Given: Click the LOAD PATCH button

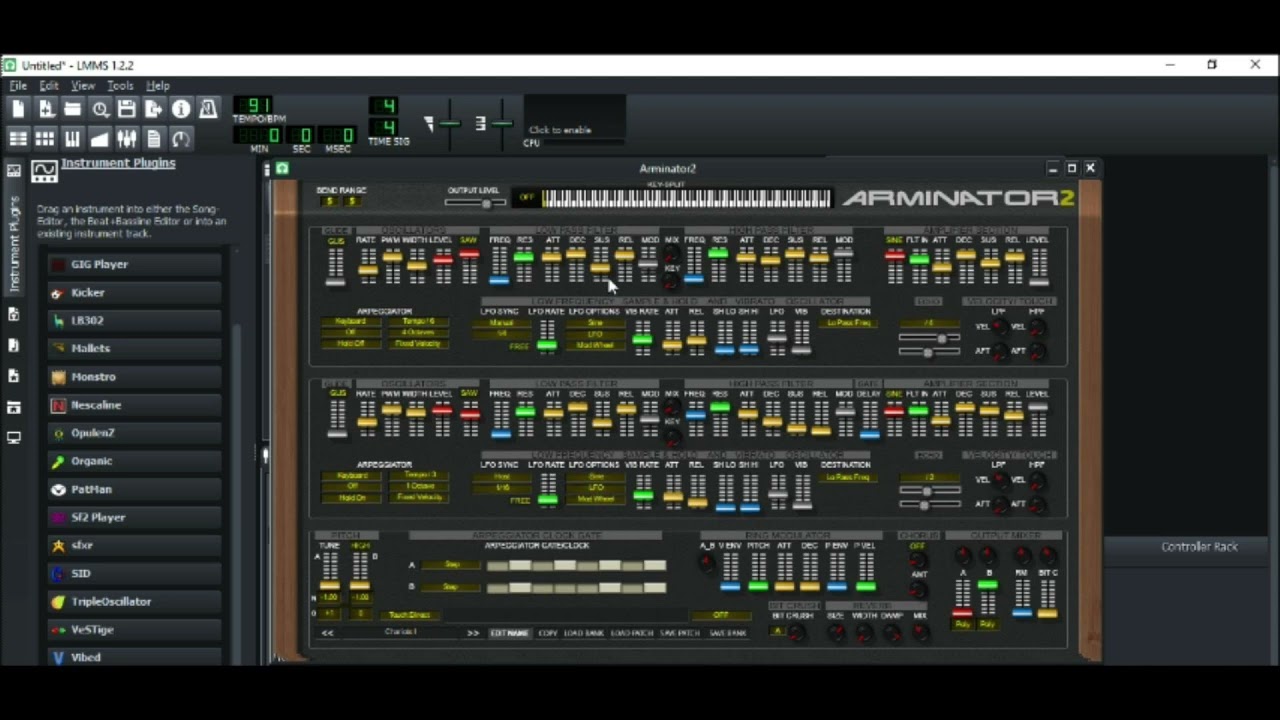Looking at the screenshot, I should coord(632,633).
